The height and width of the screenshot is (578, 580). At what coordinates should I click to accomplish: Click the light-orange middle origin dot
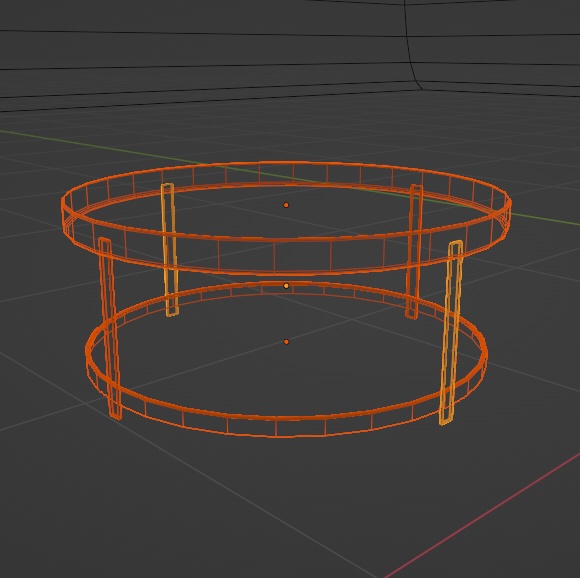pos(286,286)
